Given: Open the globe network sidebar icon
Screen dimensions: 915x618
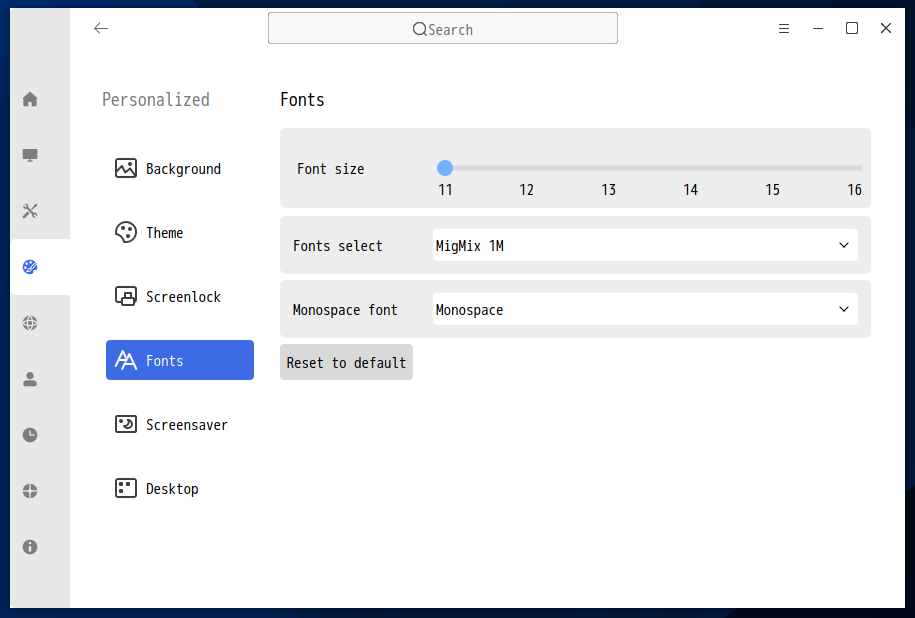Looking at the screenshot, I should [x=30, y=323].
